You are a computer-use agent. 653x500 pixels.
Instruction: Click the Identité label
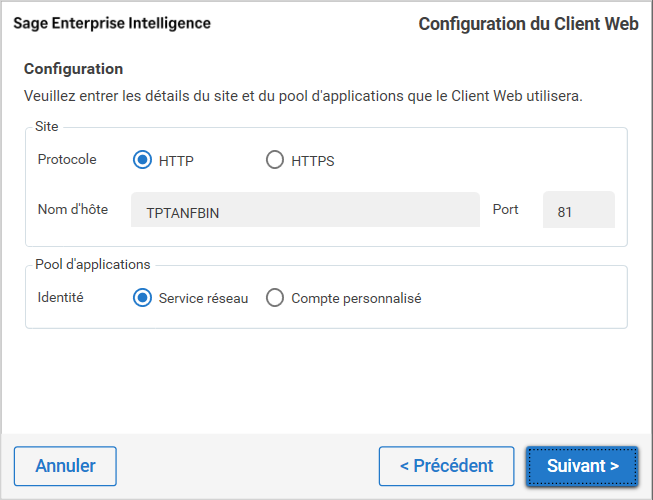pyautogui.click(x=60, y=298)
